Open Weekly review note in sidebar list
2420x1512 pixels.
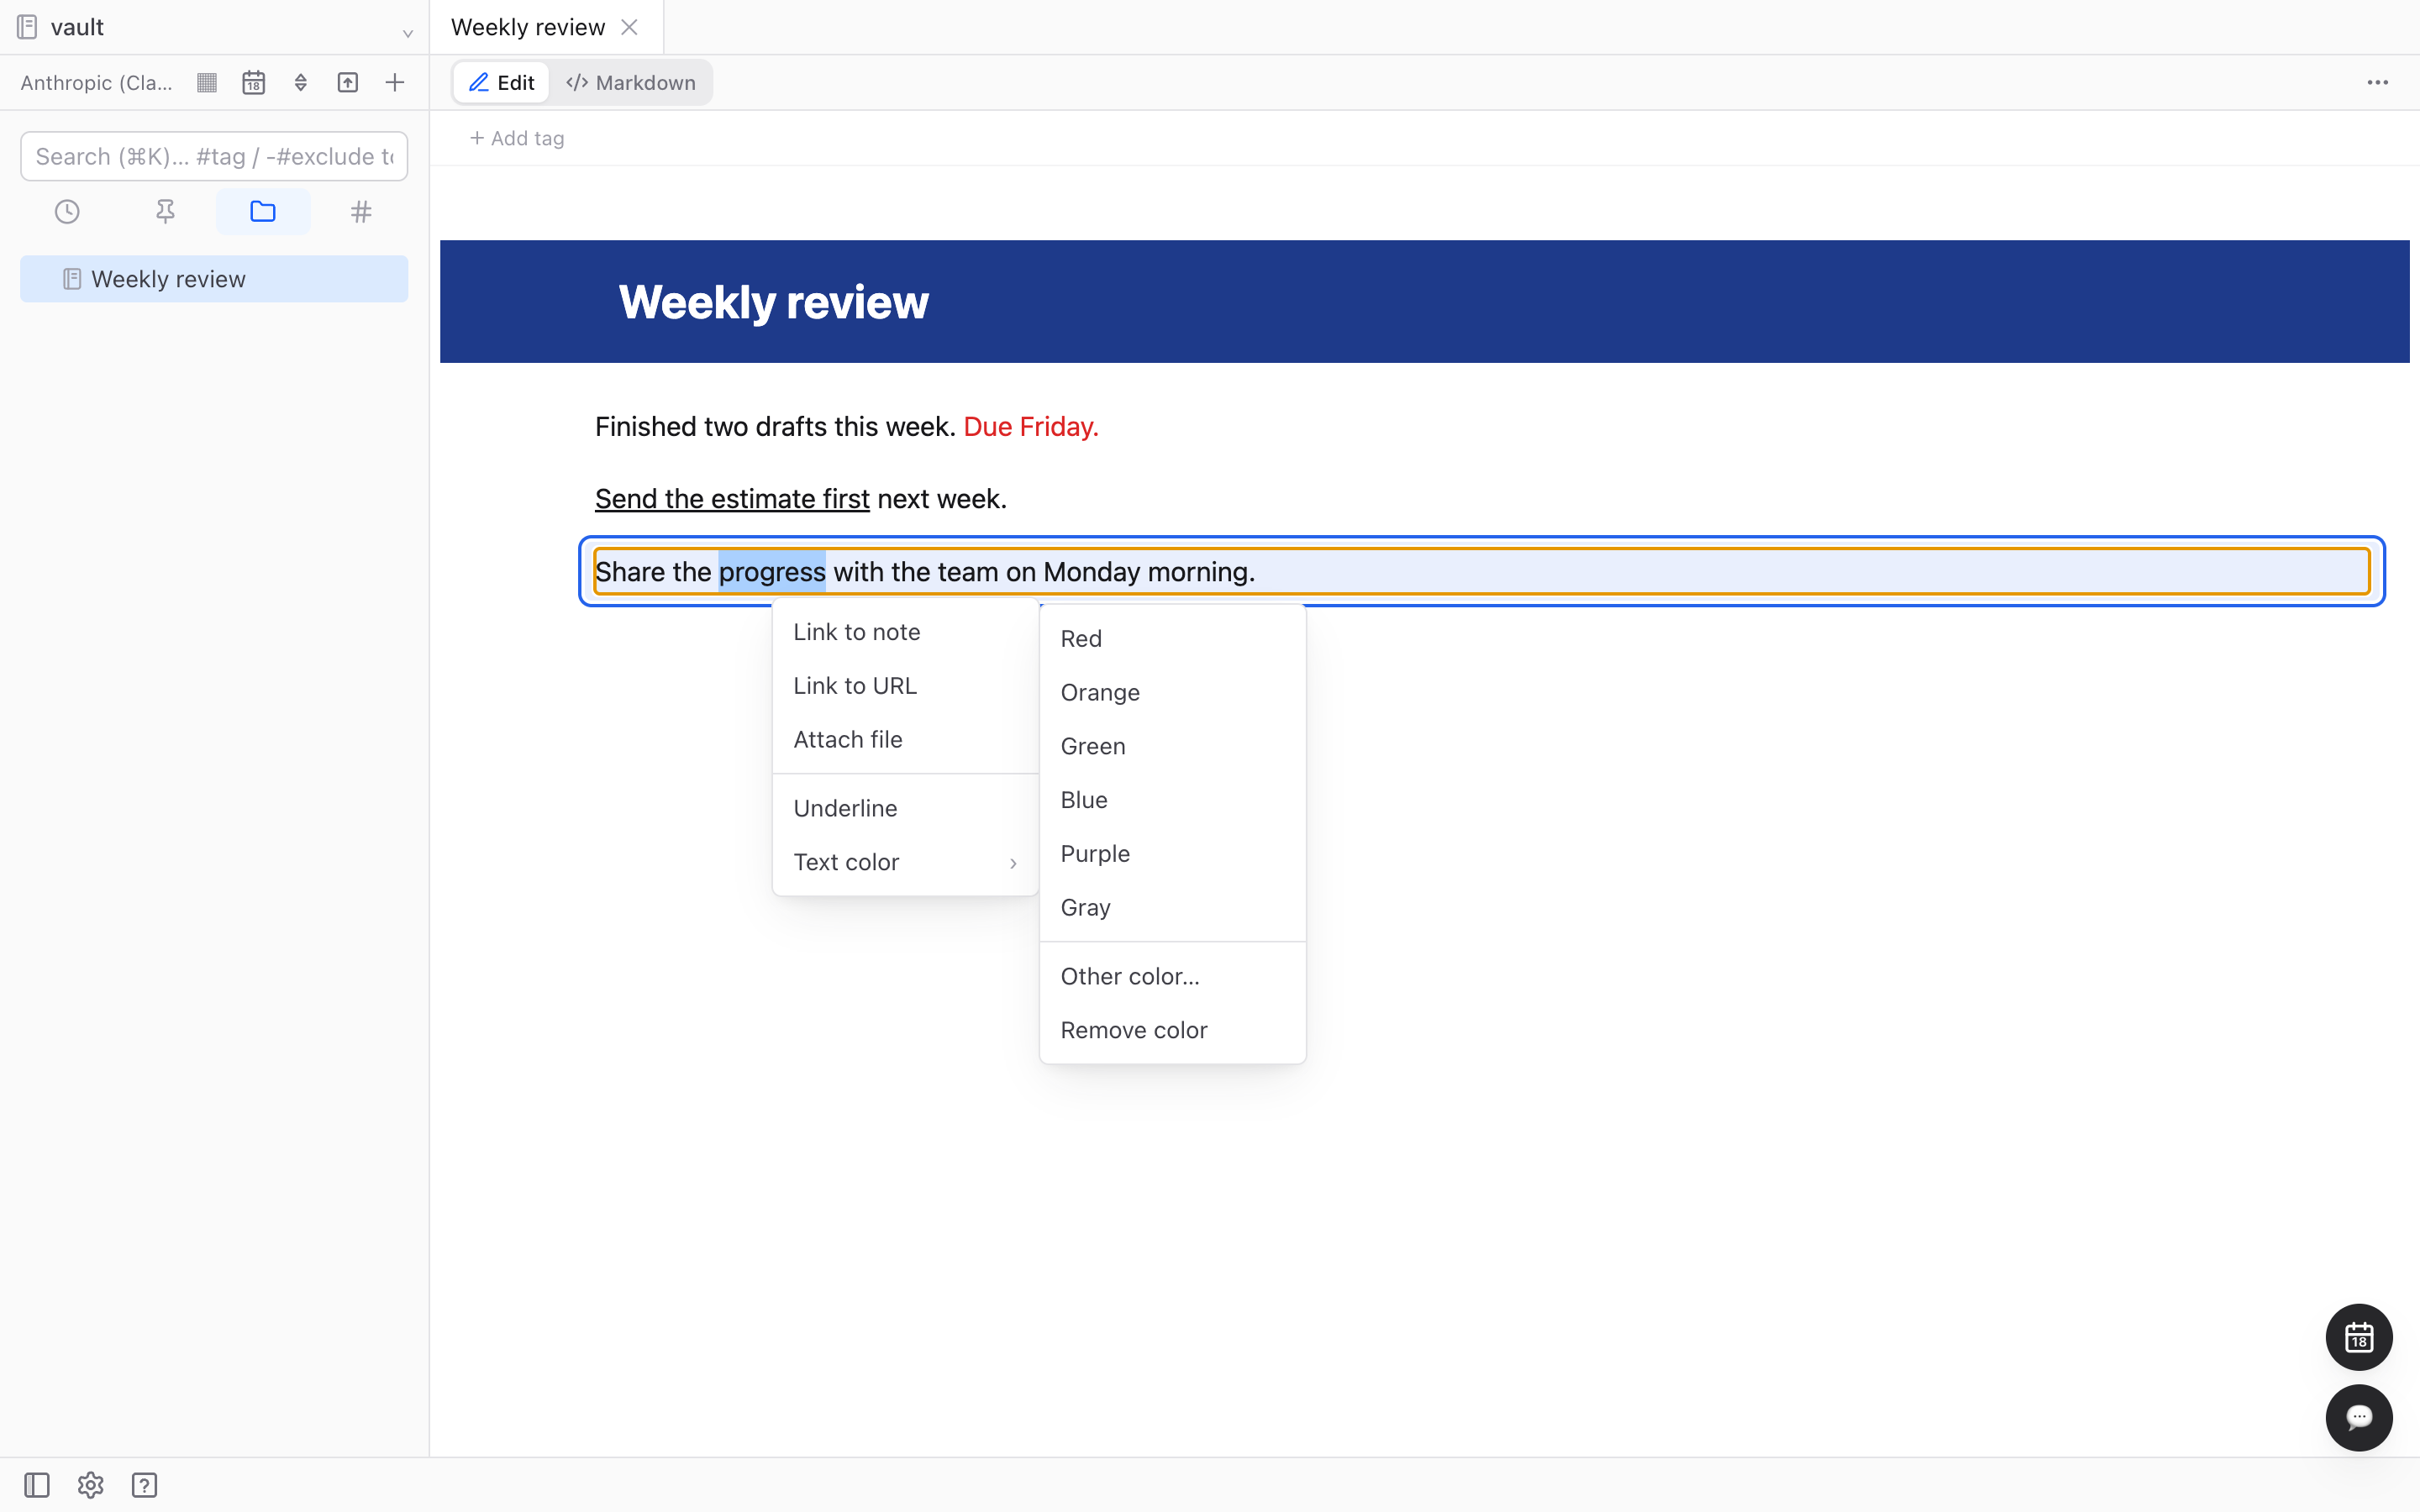click(214, 279)
